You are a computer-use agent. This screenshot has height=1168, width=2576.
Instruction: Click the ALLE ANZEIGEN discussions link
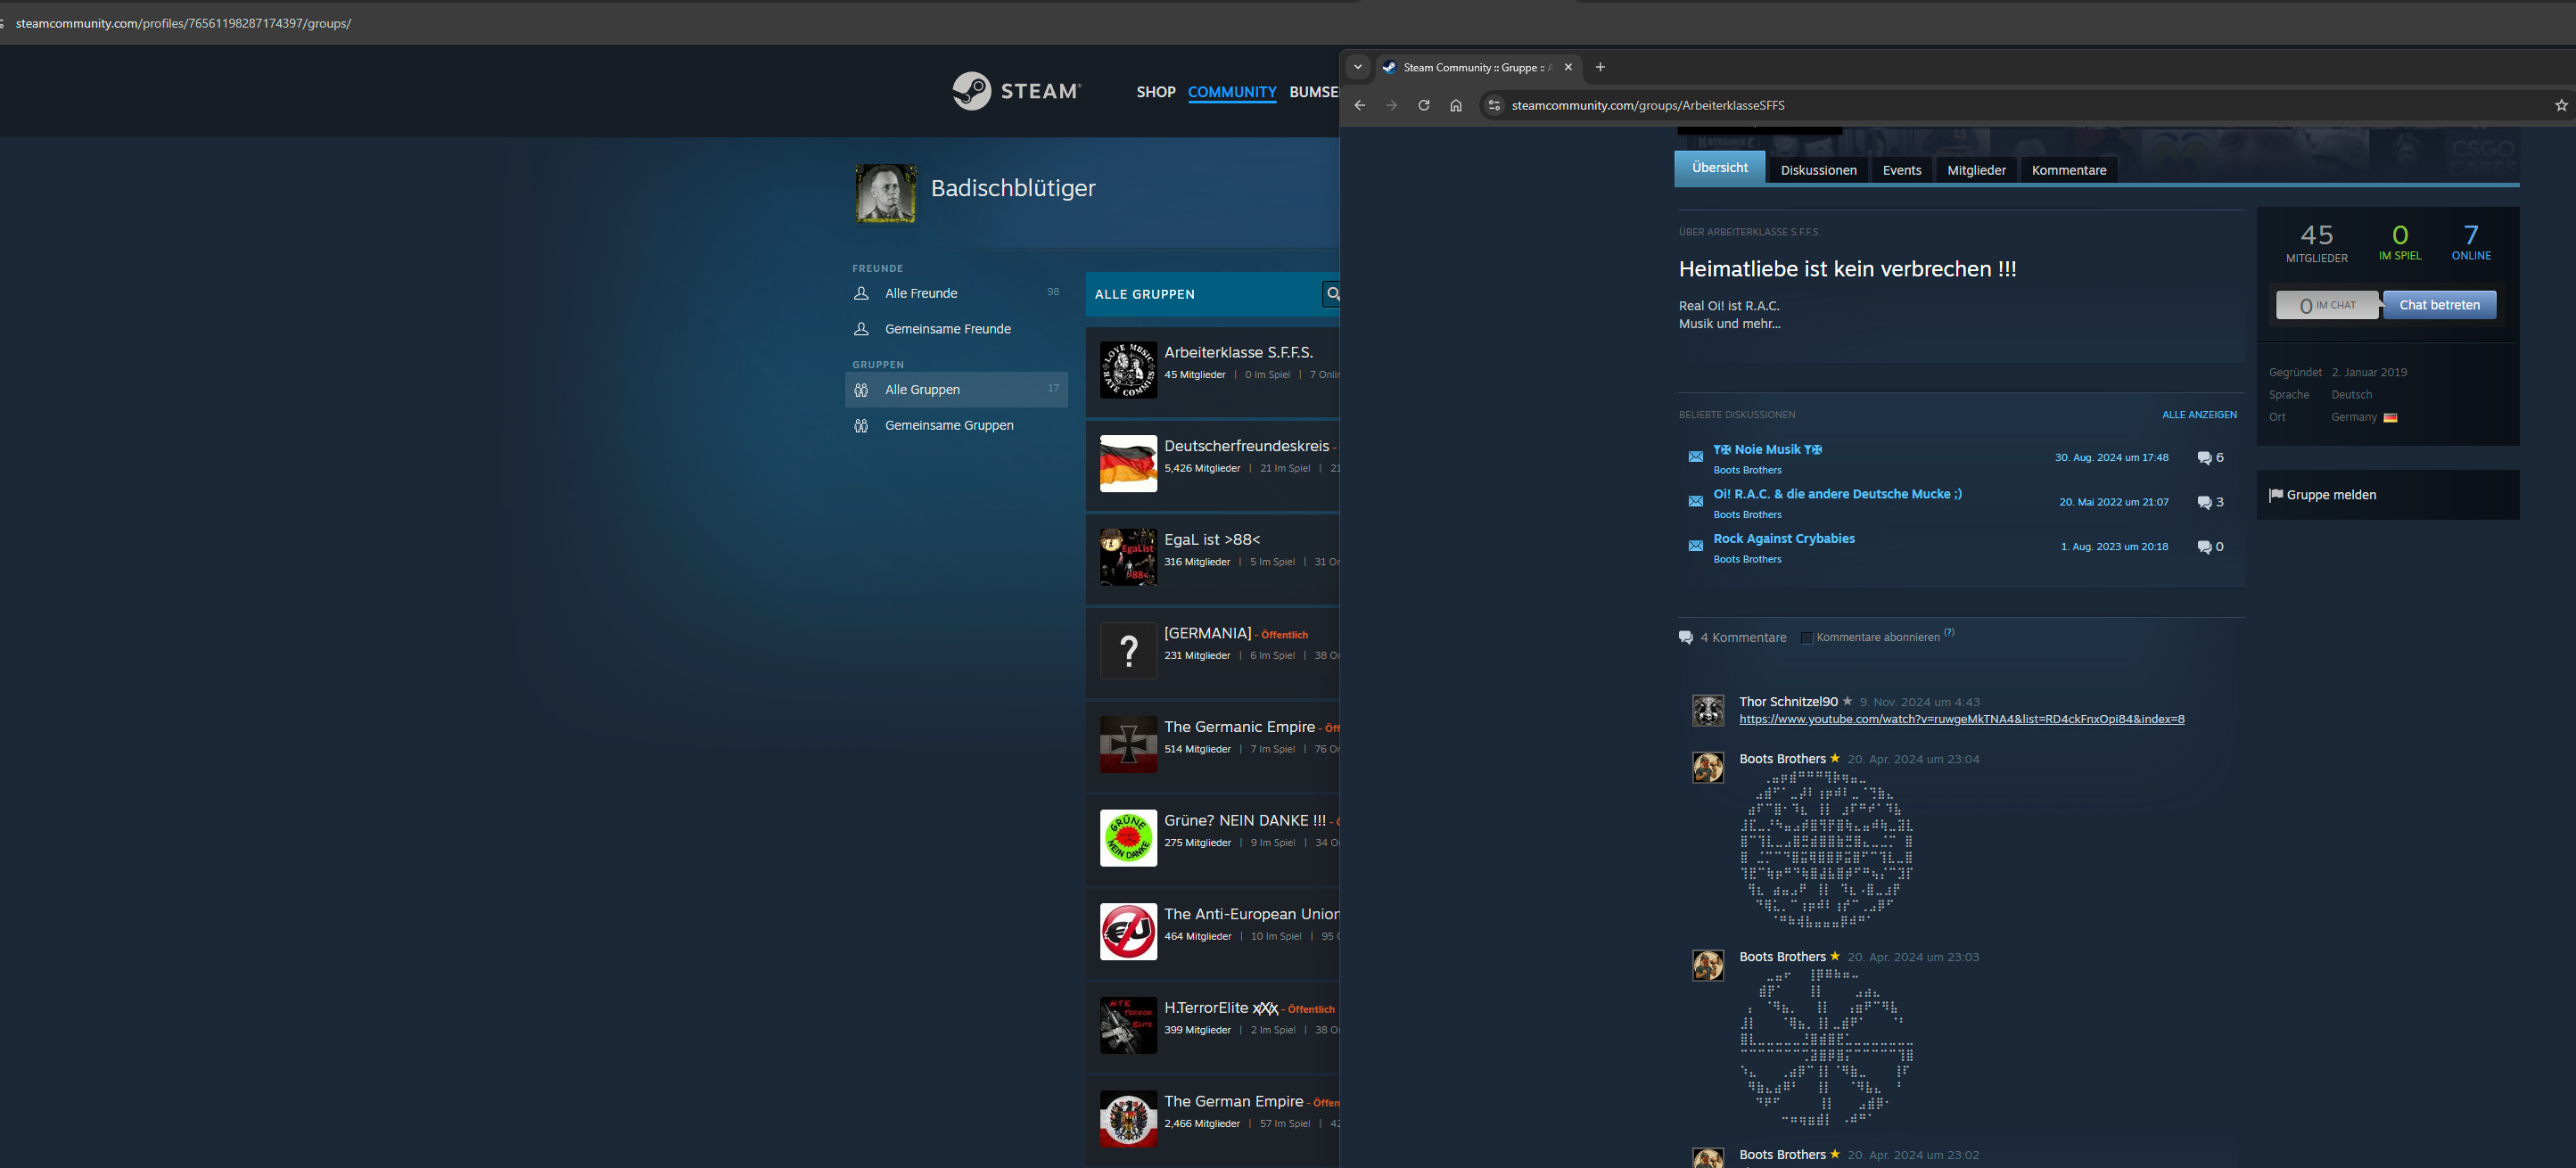pos(2198,415)
